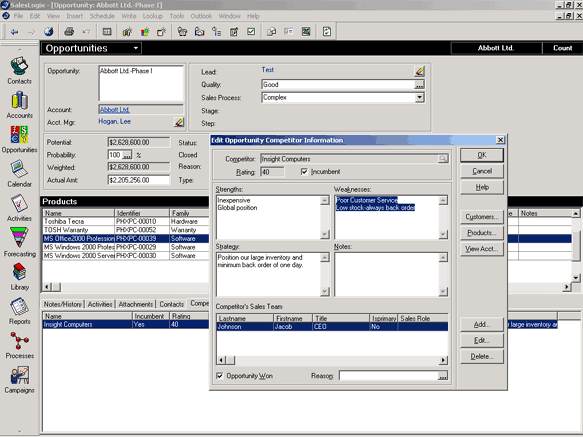The height and width of the screenshot is (437, 583).
Task: Open Opportunities icon in the sidebar
Action: click(19, 139)
